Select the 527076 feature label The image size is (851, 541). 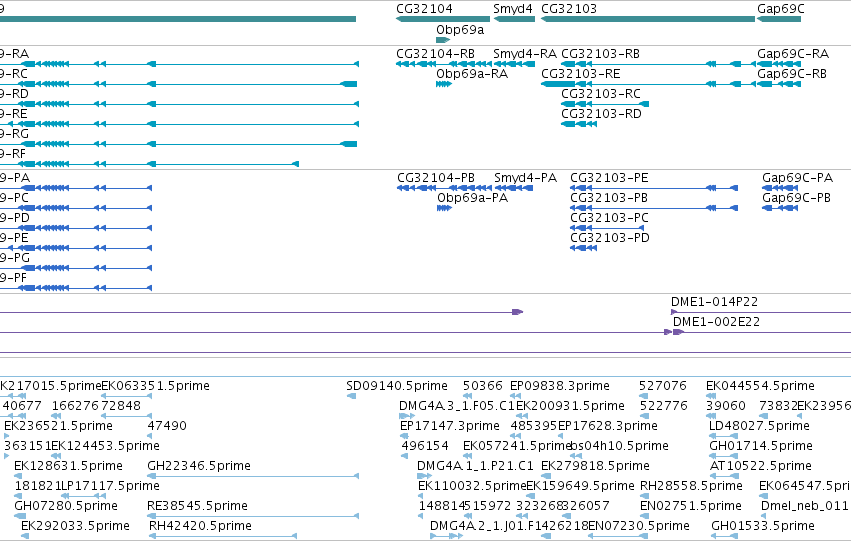[x=663, y=386]
